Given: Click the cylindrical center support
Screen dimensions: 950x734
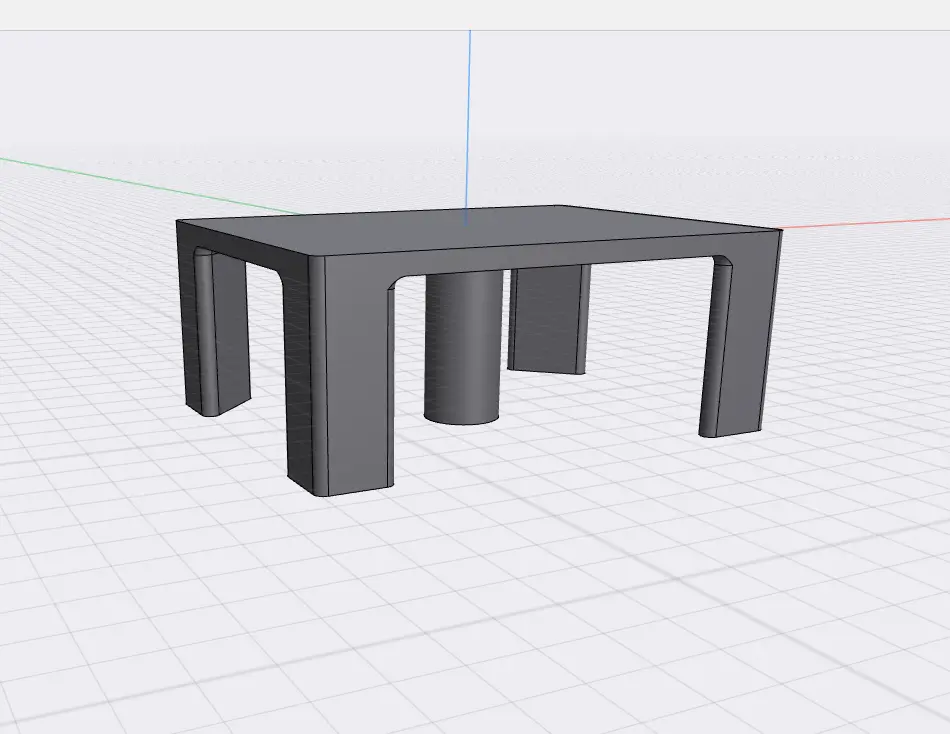Looking at the screenshot, I should point(462,350).
